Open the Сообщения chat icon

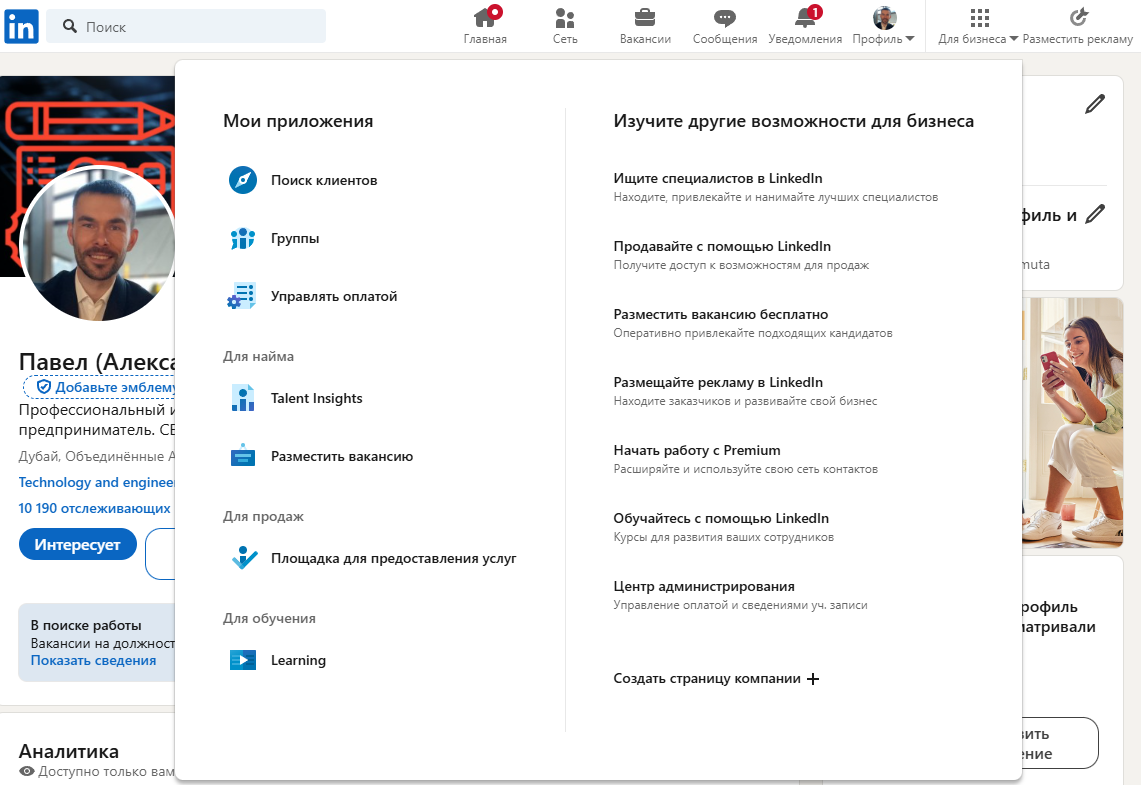[725, 17]
